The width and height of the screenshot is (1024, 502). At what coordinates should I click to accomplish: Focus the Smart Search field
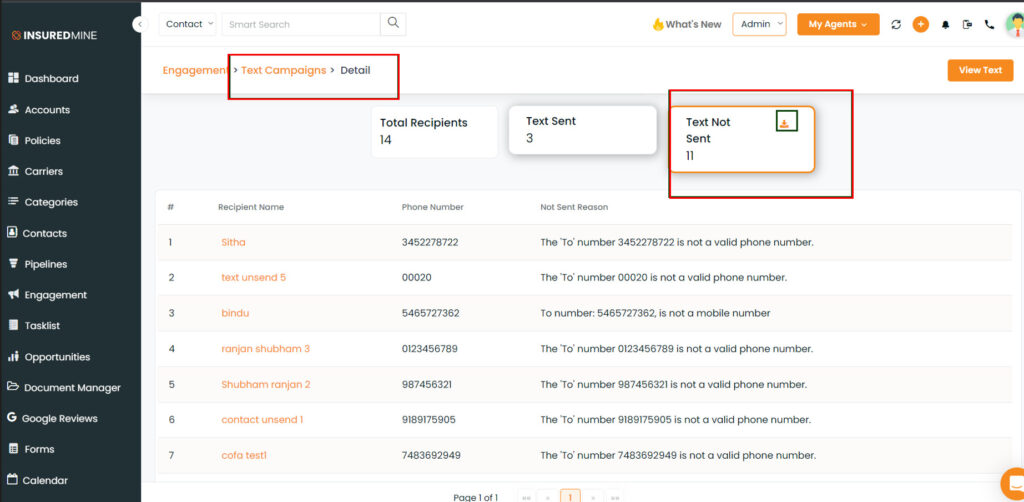[x=301, y=24]
